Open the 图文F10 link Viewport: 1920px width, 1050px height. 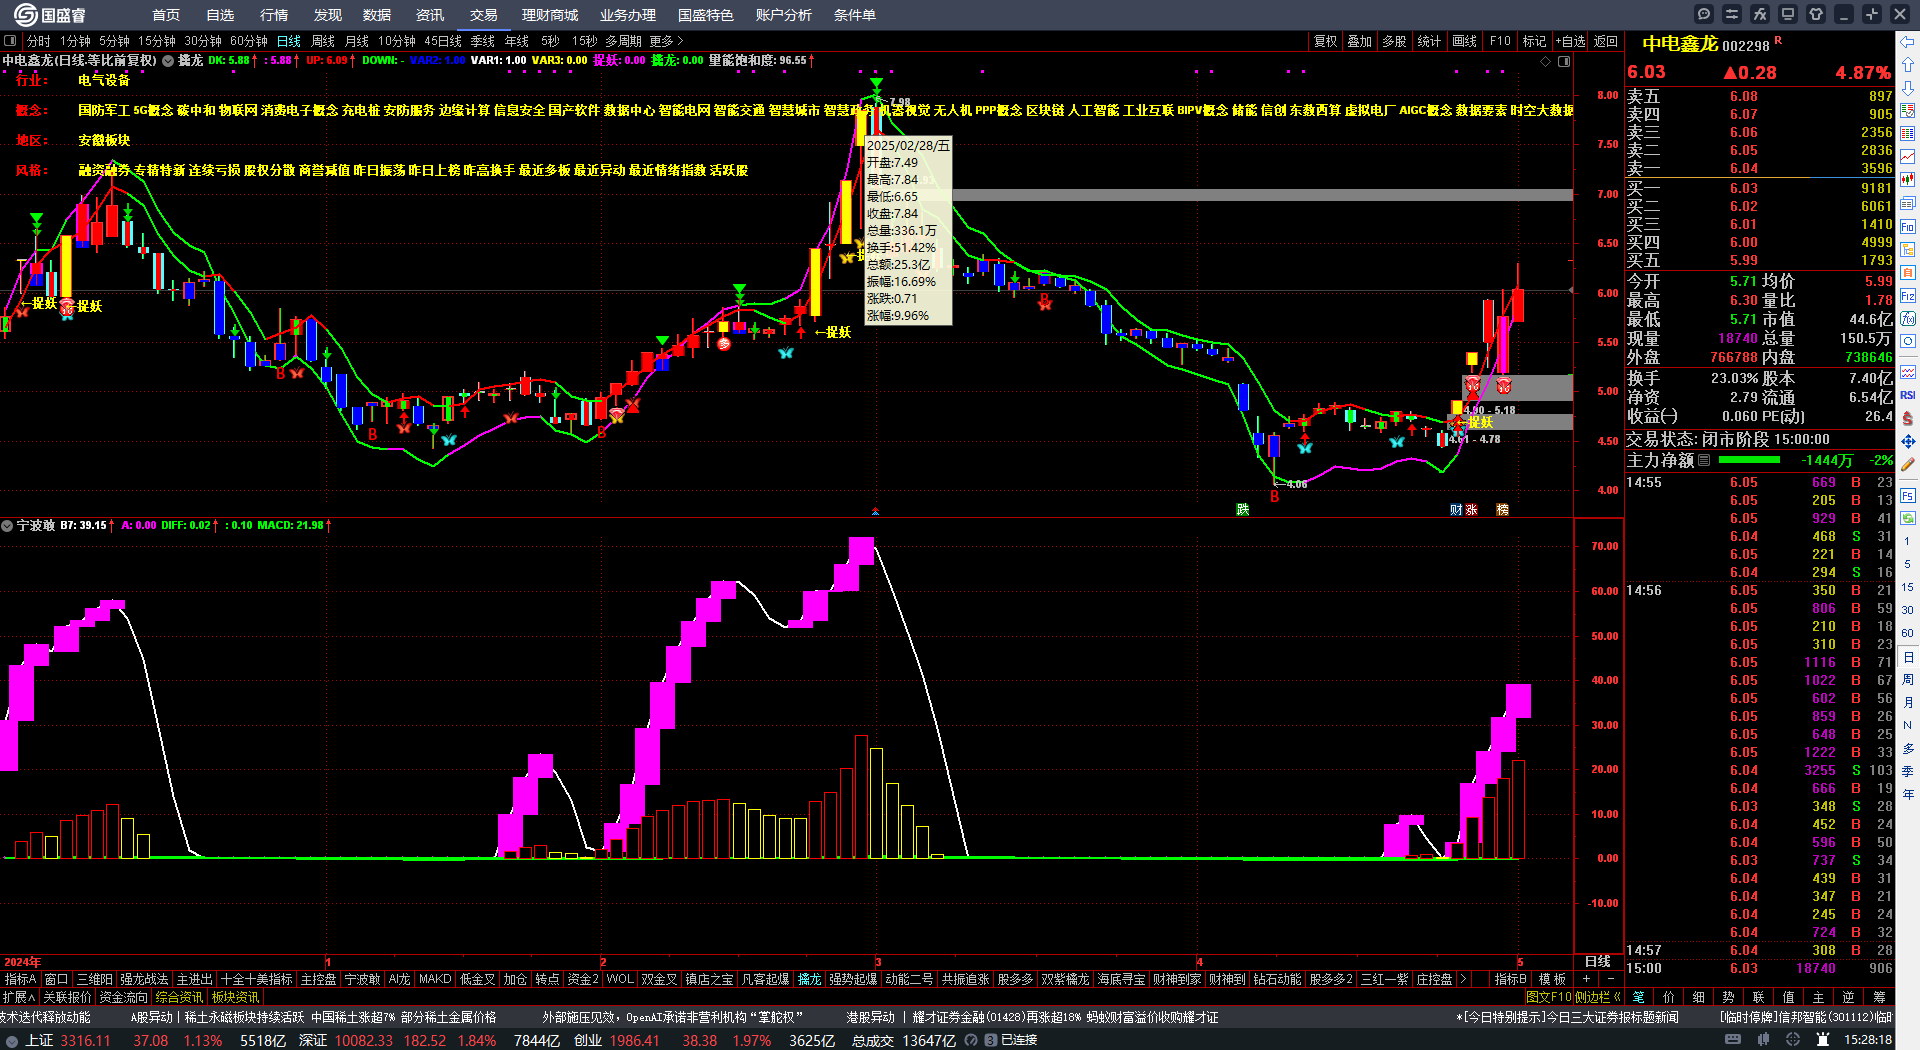coord(1548,997)
